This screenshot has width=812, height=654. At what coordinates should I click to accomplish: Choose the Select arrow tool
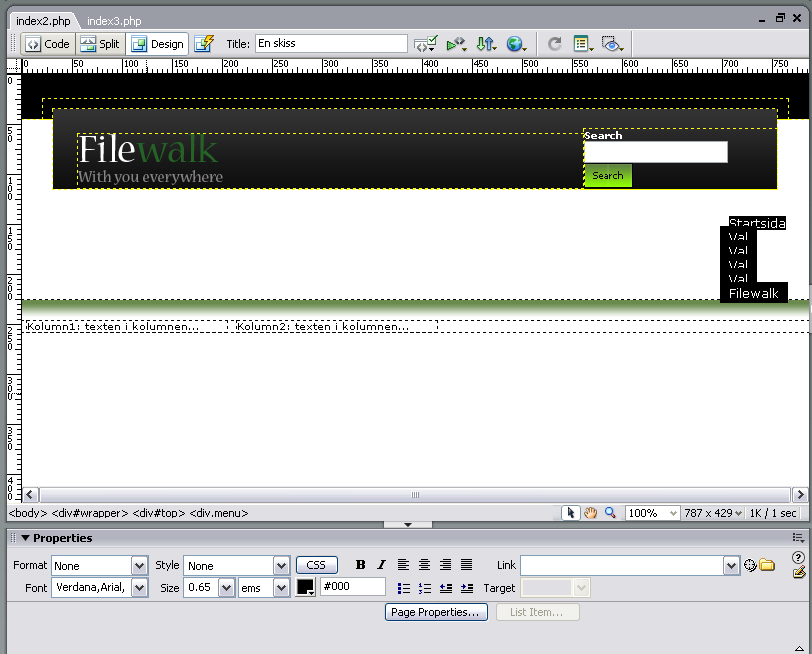pyautogui.click(x=571, y=513)
